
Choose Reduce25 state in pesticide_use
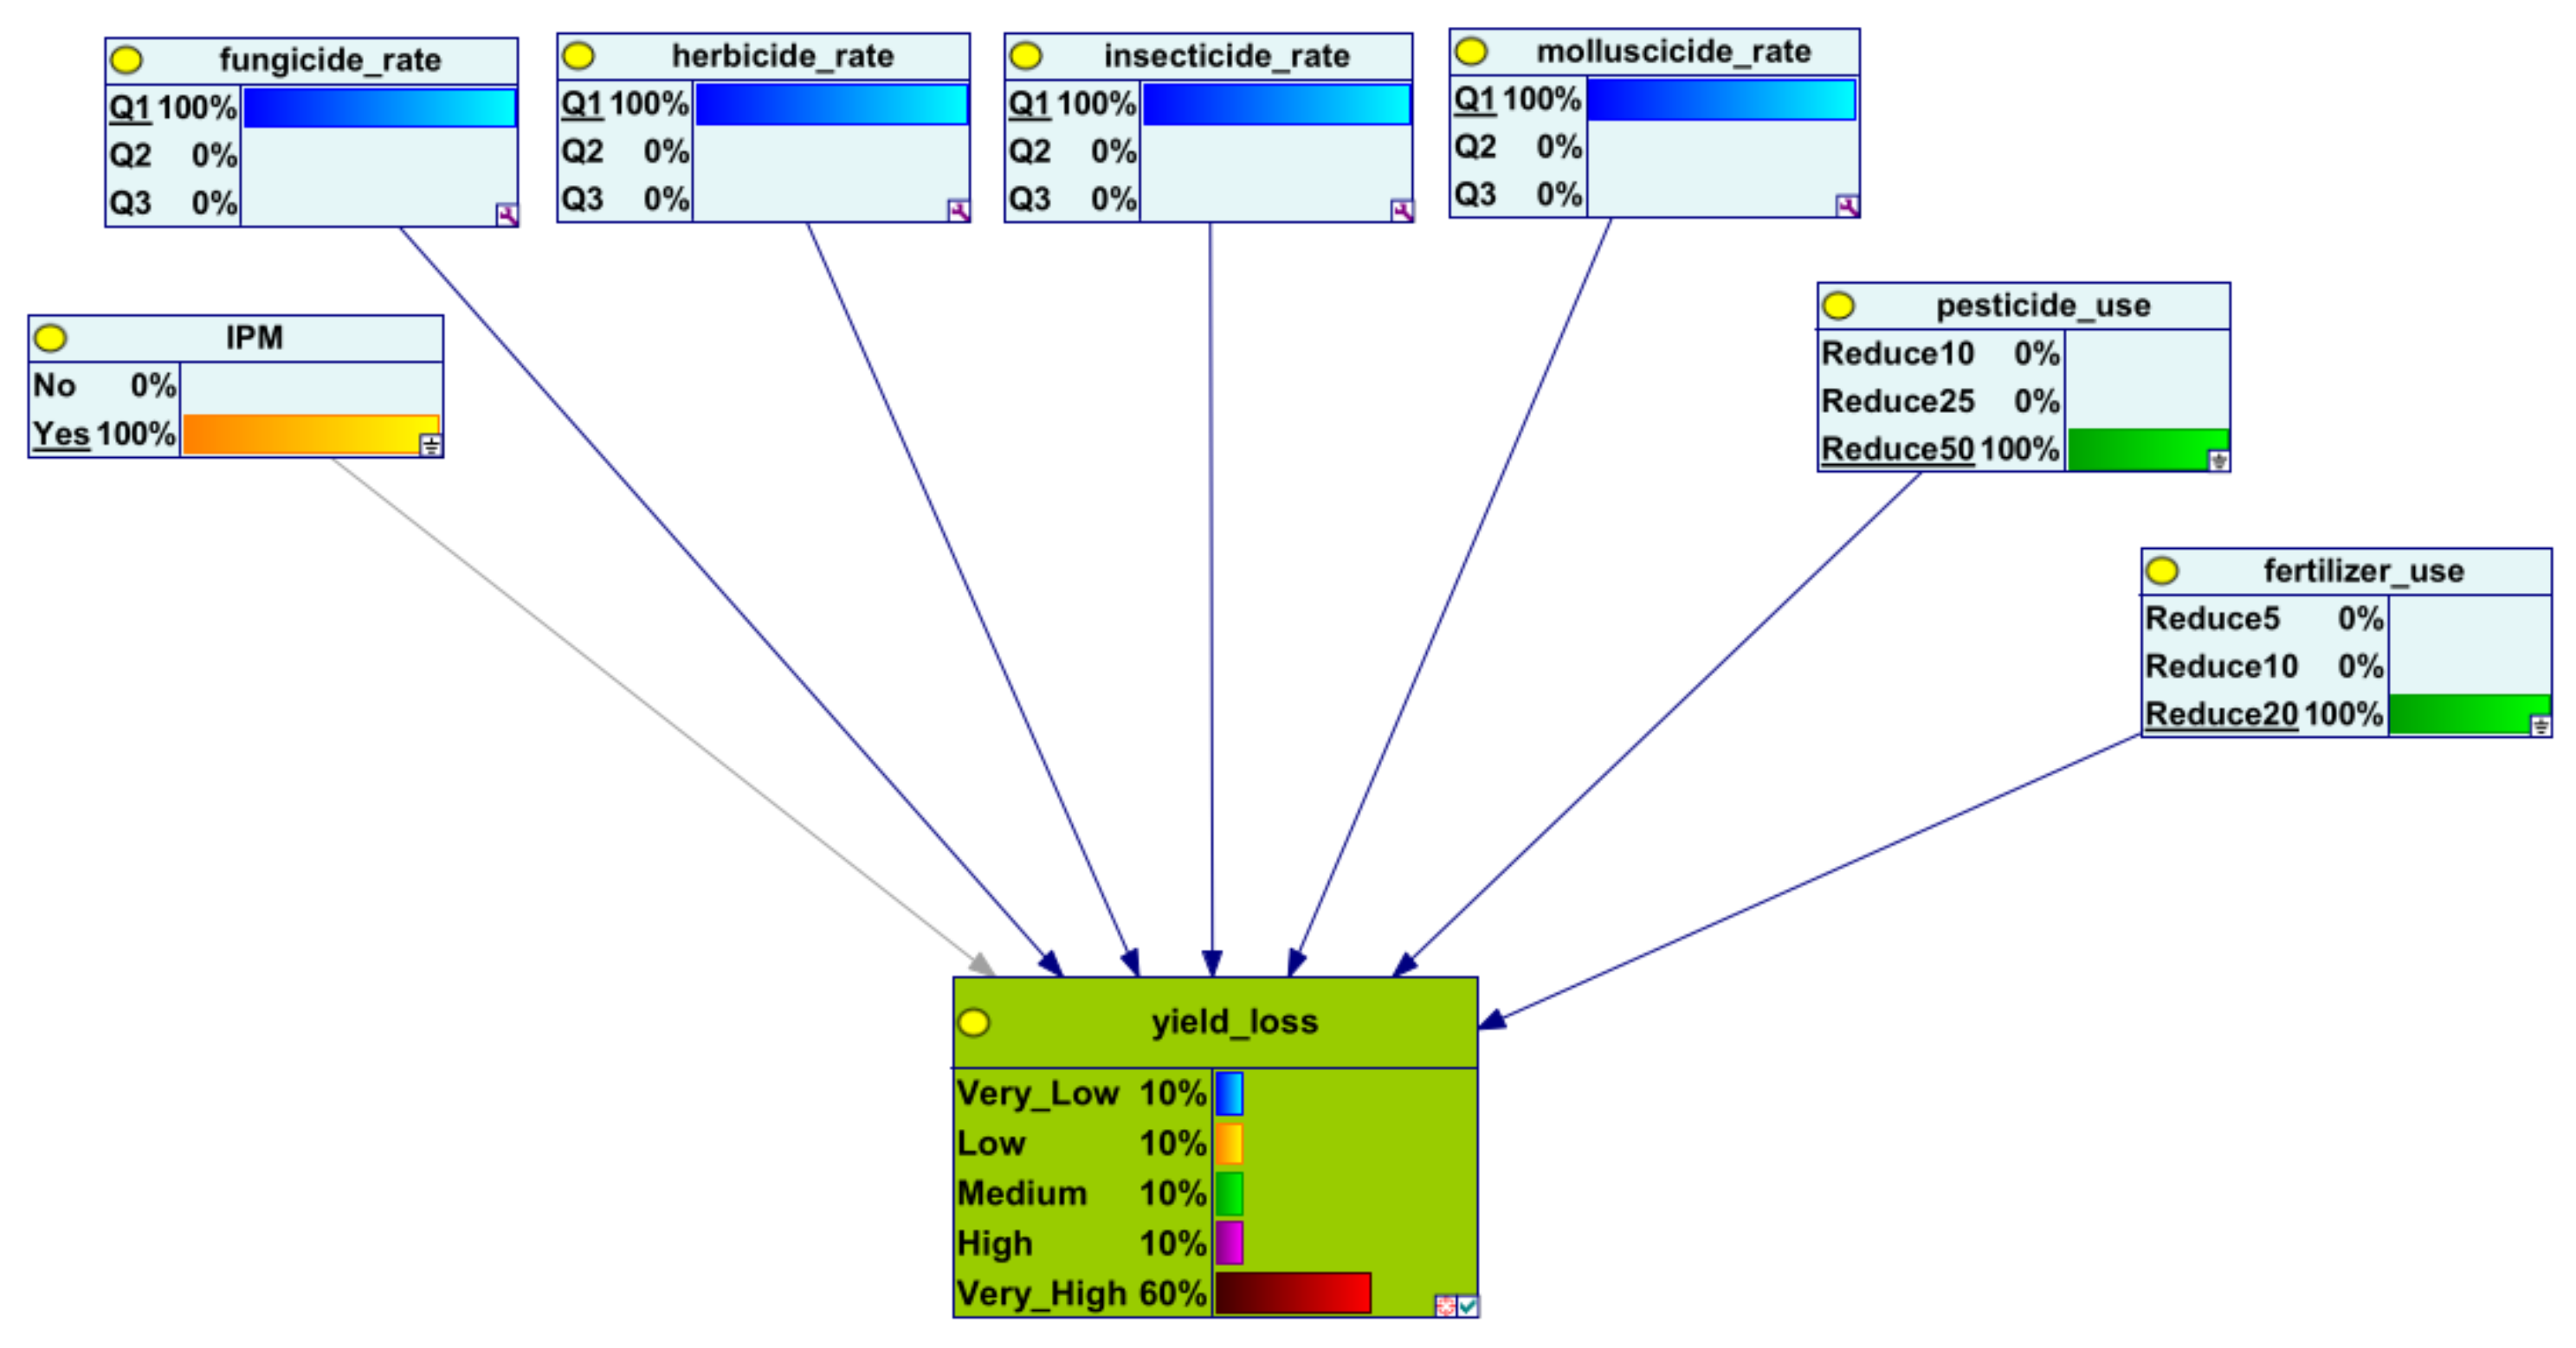(1897, 401)
